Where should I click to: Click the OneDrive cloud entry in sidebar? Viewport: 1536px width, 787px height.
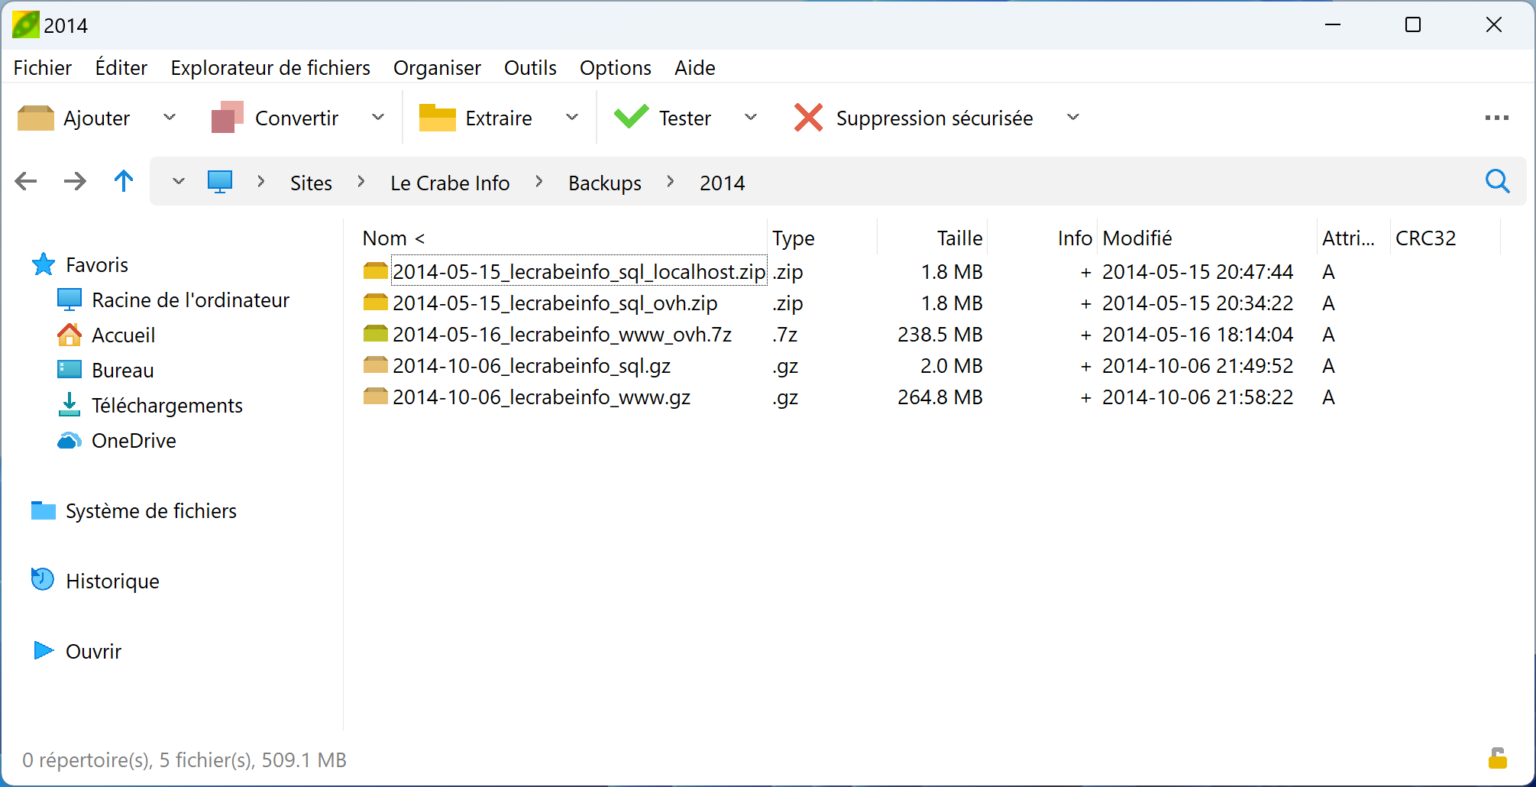[x=130, y=440]
